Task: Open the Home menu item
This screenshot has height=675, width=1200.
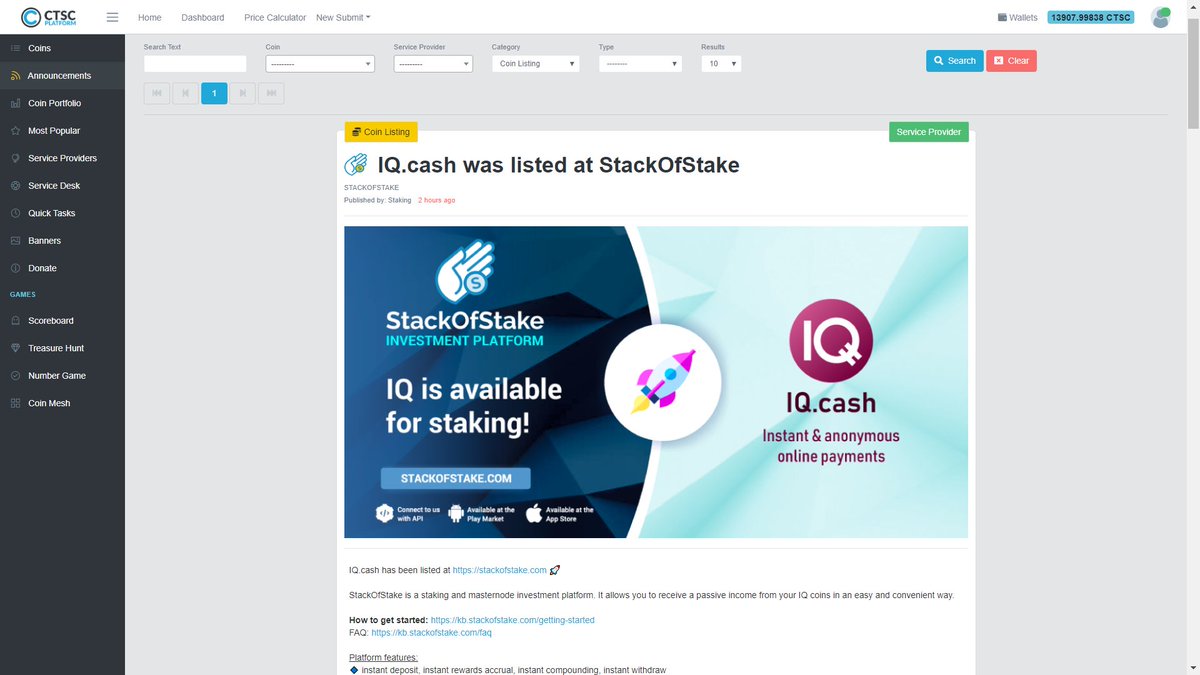Action: point(150,17)
